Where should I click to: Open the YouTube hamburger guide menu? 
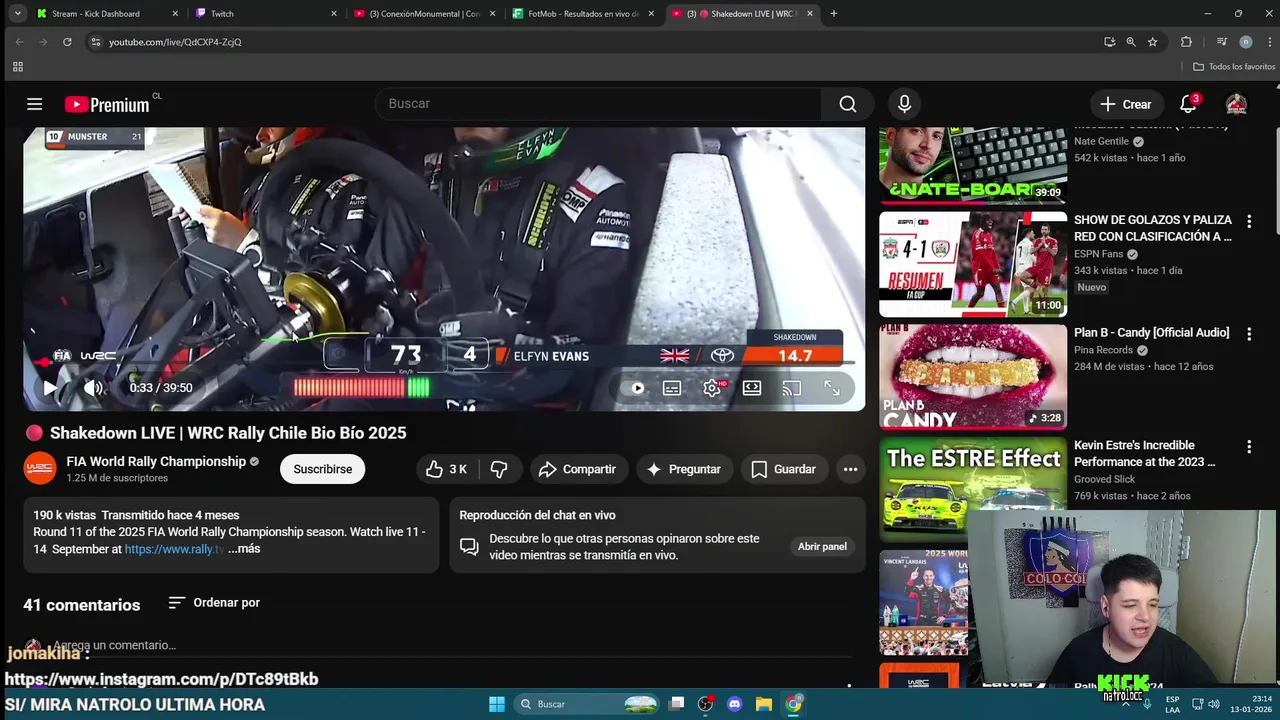[x=34, y=104]
